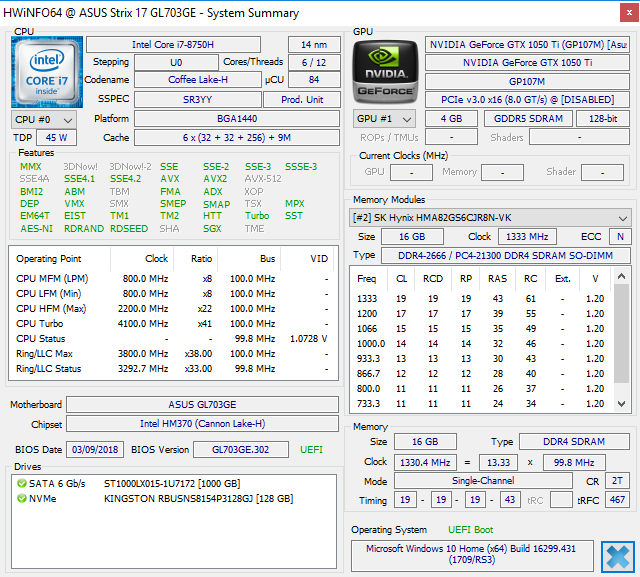
Task: Select the KINGSTON RBUSNS8154P3128GJ drive entry
Action: [173, 498]
